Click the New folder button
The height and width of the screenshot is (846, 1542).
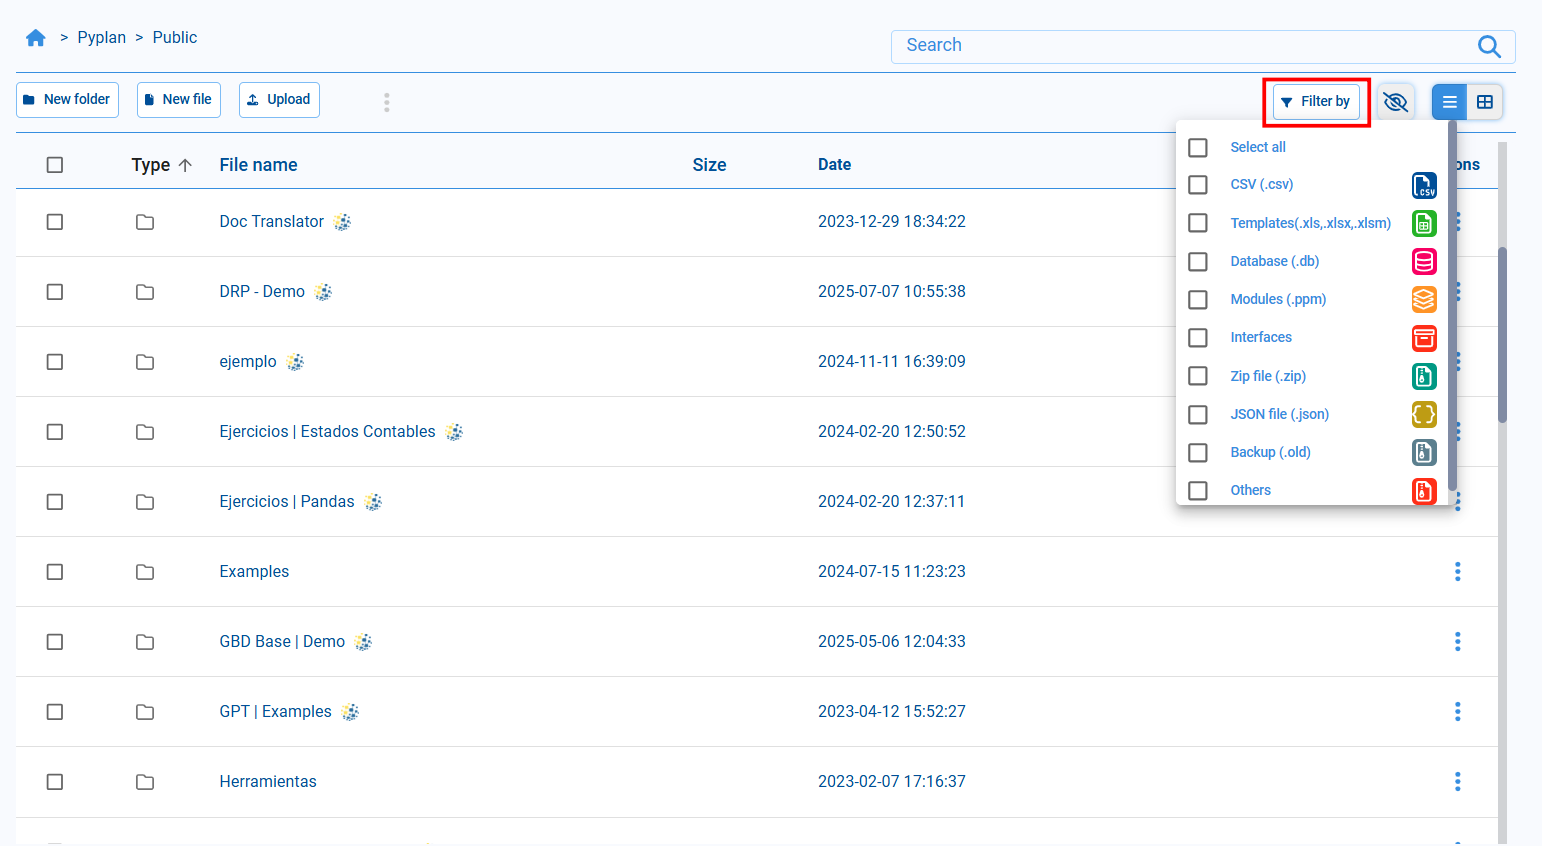coord(67,100)
